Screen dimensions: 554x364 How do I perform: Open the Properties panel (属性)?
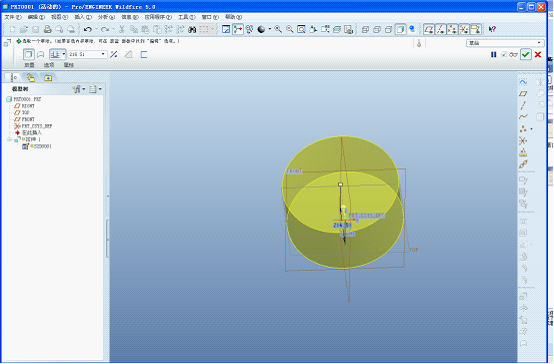(69, 65)
